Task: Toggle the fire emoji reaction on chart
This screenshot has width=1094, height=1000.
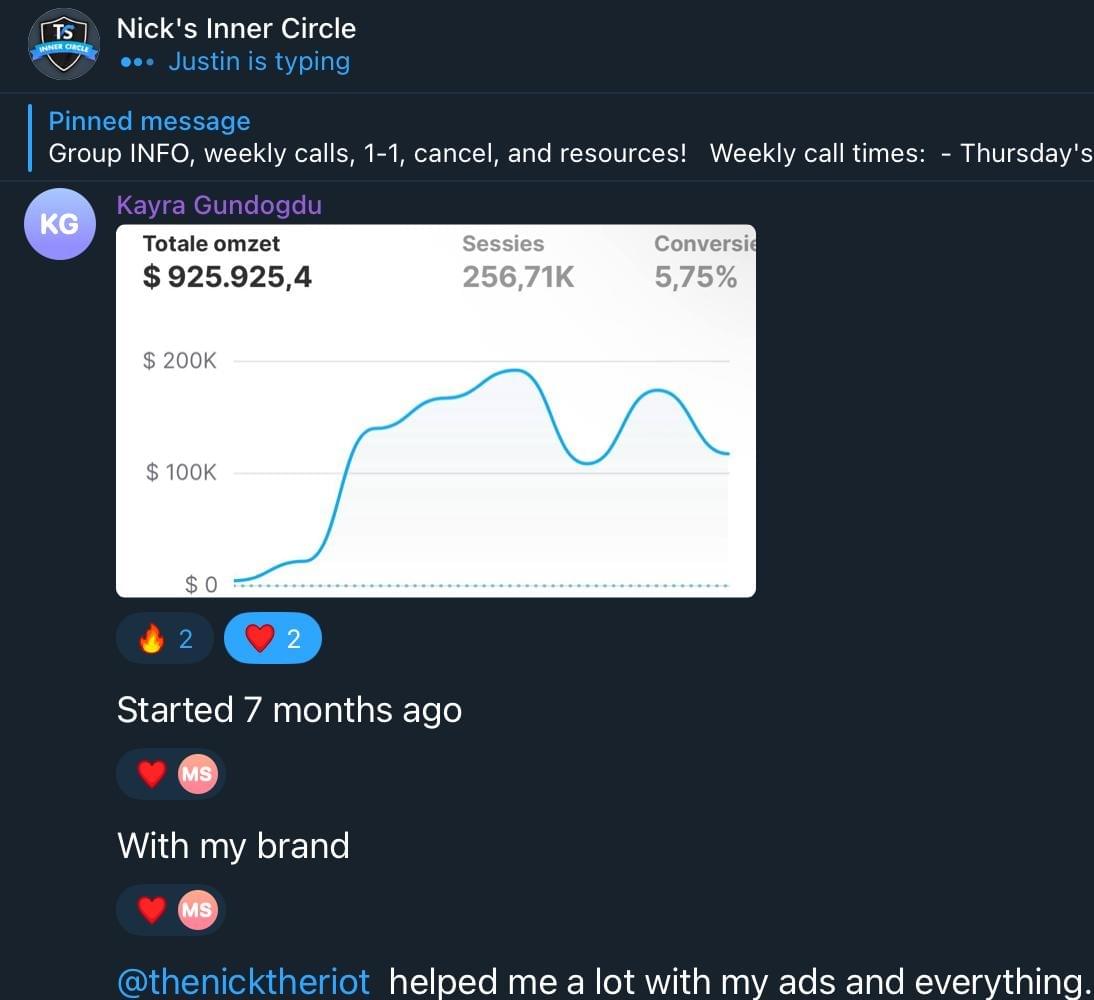Action: [x=165, y=639]
